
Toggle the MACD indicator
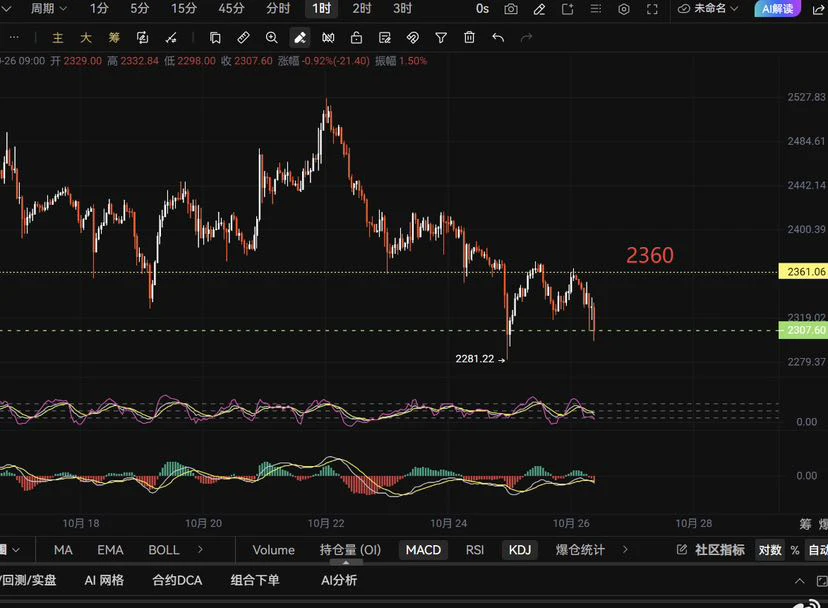click(424, 550)
